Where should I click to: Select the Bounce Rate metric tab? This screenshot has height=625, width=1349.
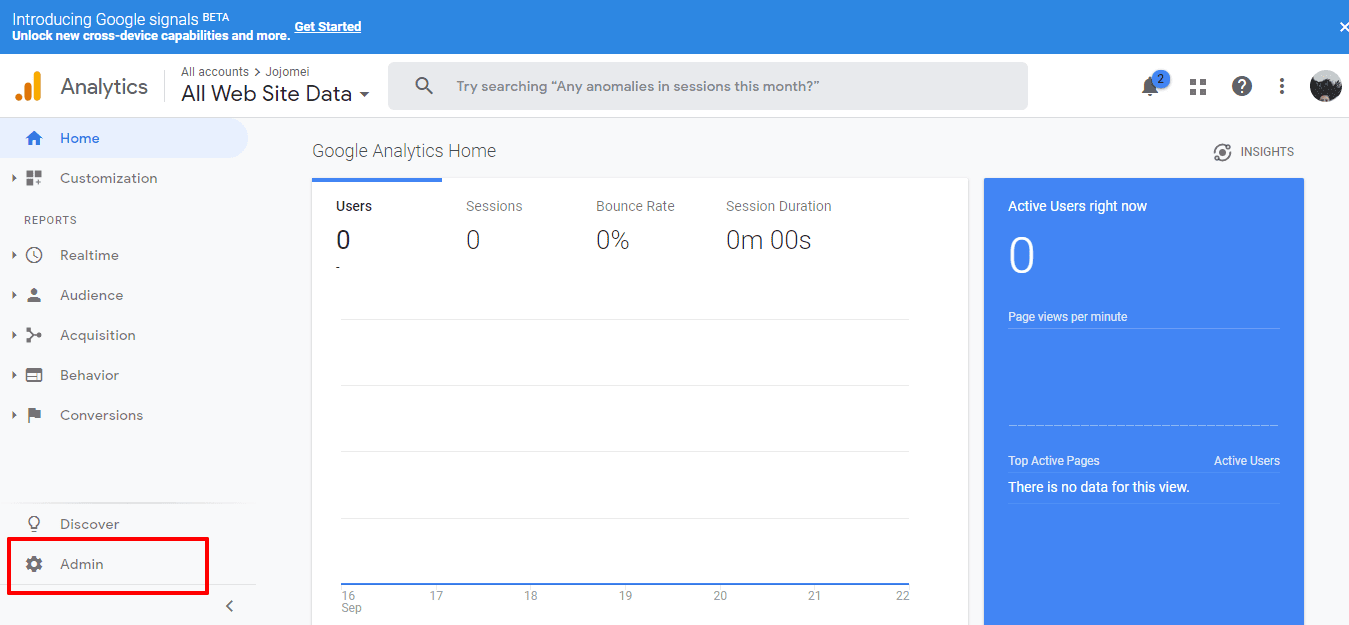[637, 229]
